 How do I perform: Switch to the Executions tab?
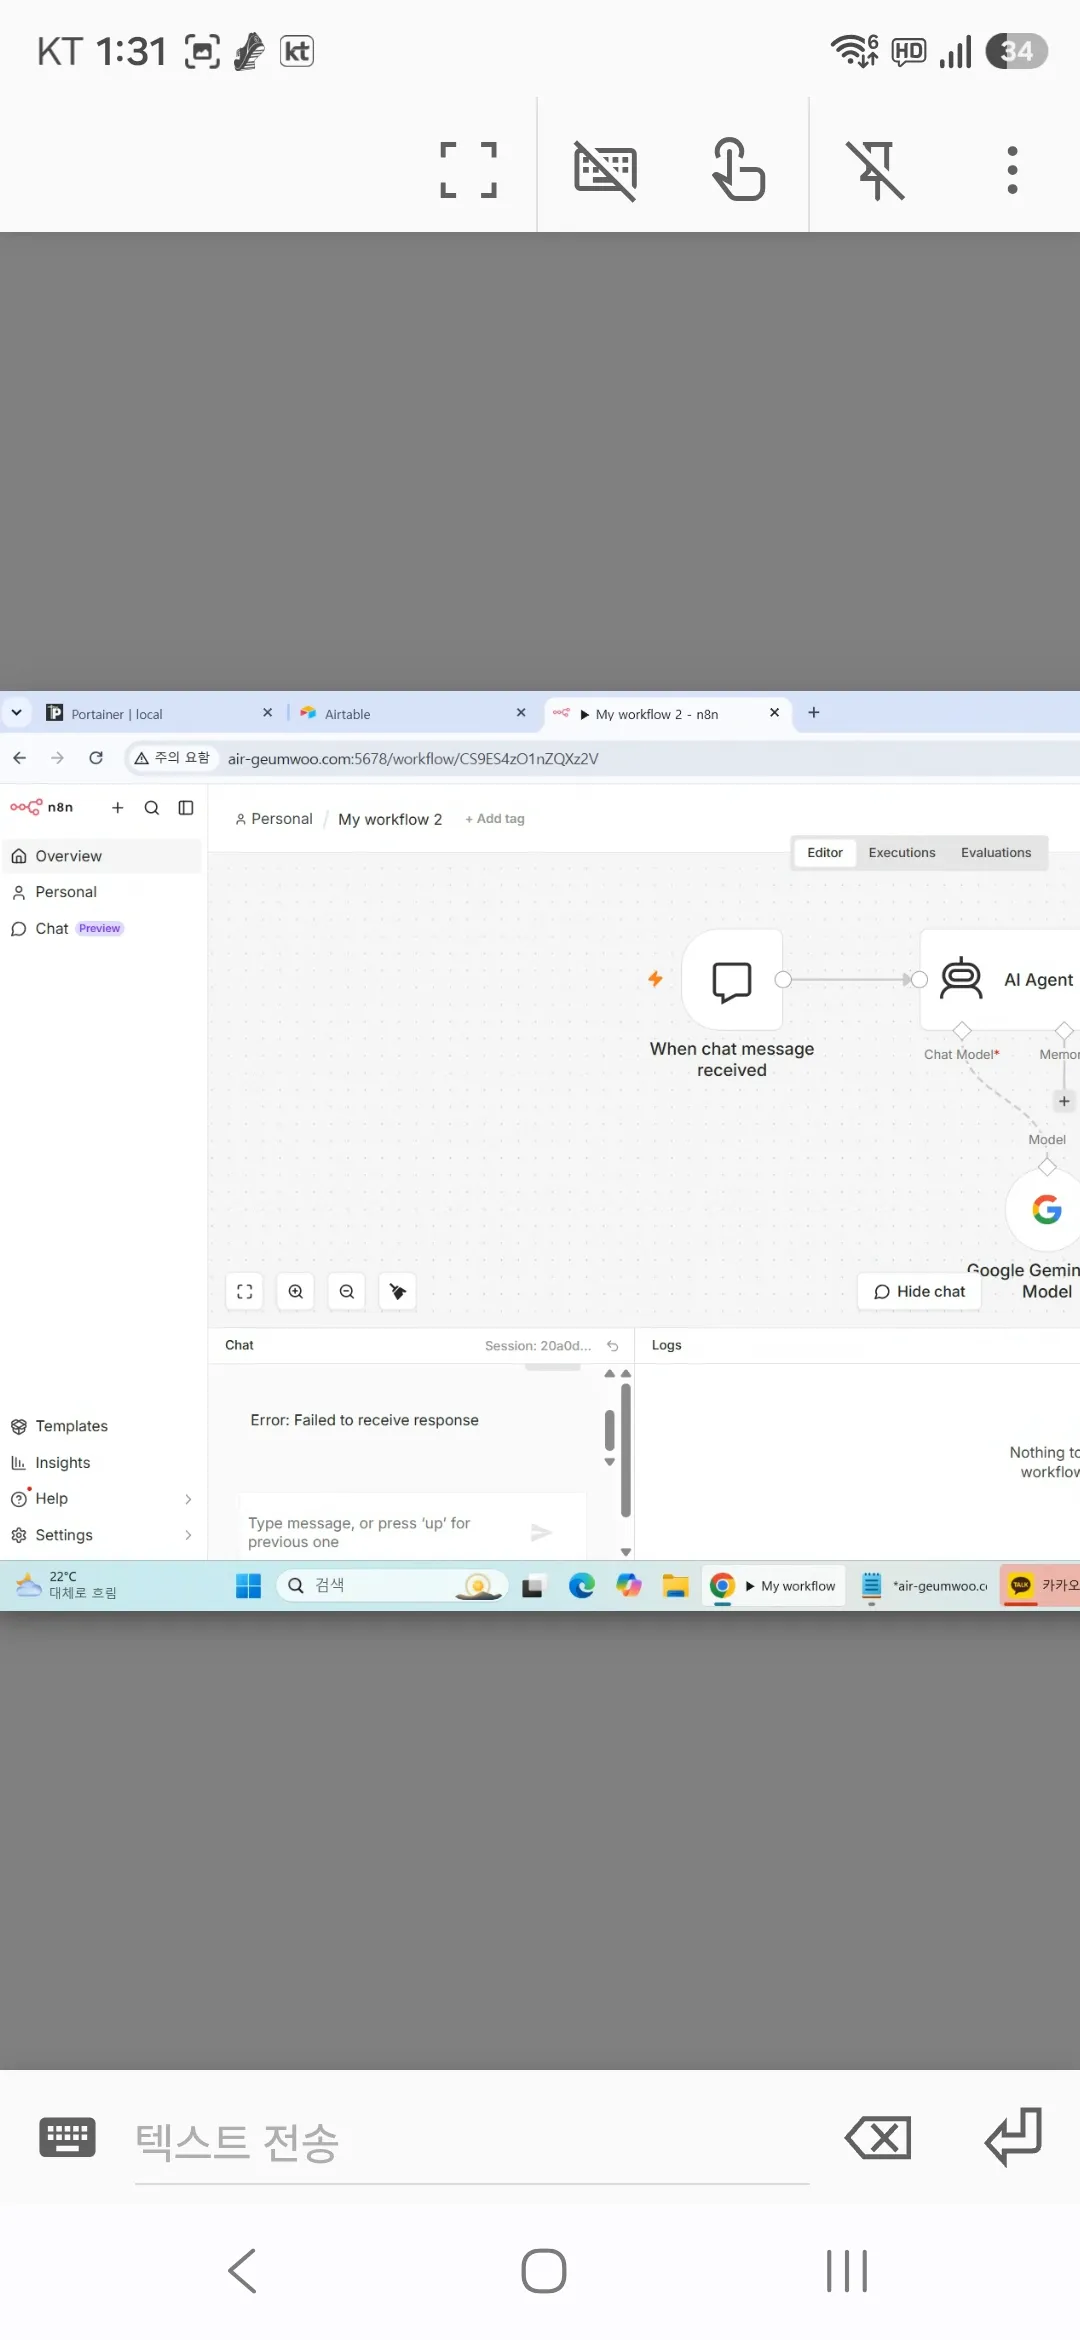click(x=902, y=853)
